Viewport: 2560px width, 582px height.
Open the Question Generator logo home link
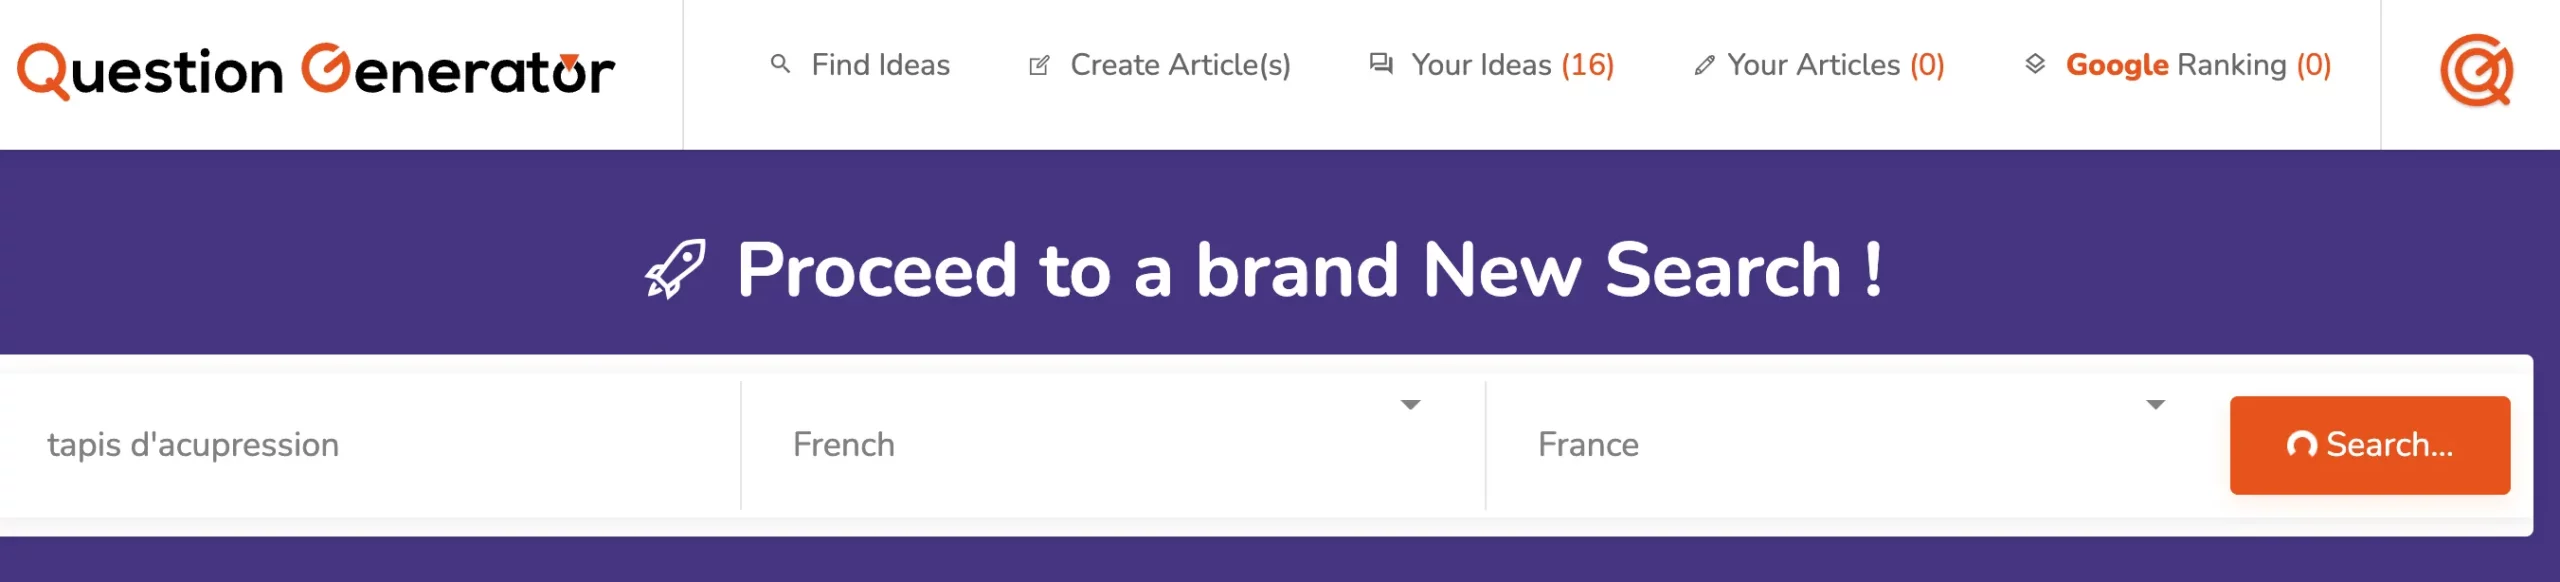(316, 71)
